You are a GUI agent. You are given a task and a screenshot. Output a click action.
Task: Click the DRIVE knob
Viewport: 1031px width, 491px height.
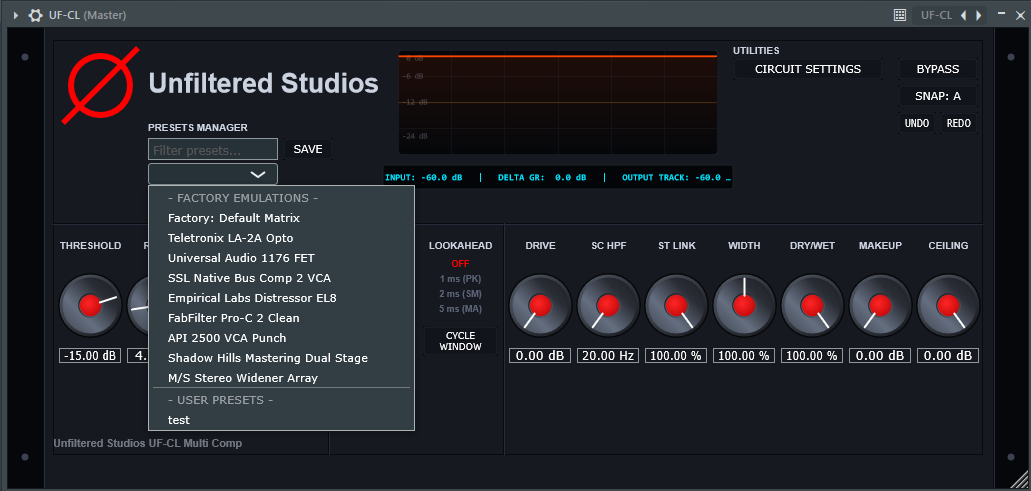tap(540, 306)
